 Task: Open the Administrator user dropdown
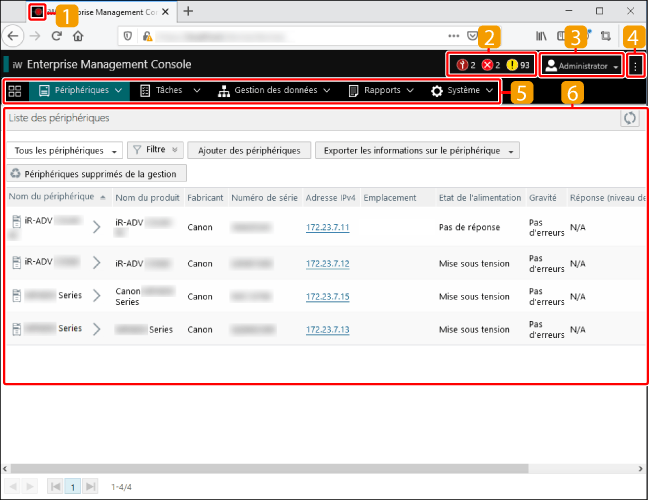[581, 65]
